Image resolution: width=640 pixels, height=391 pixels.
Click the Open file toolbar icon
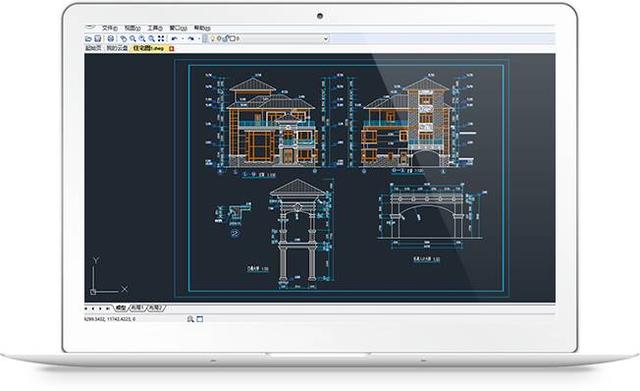point(88,39)
